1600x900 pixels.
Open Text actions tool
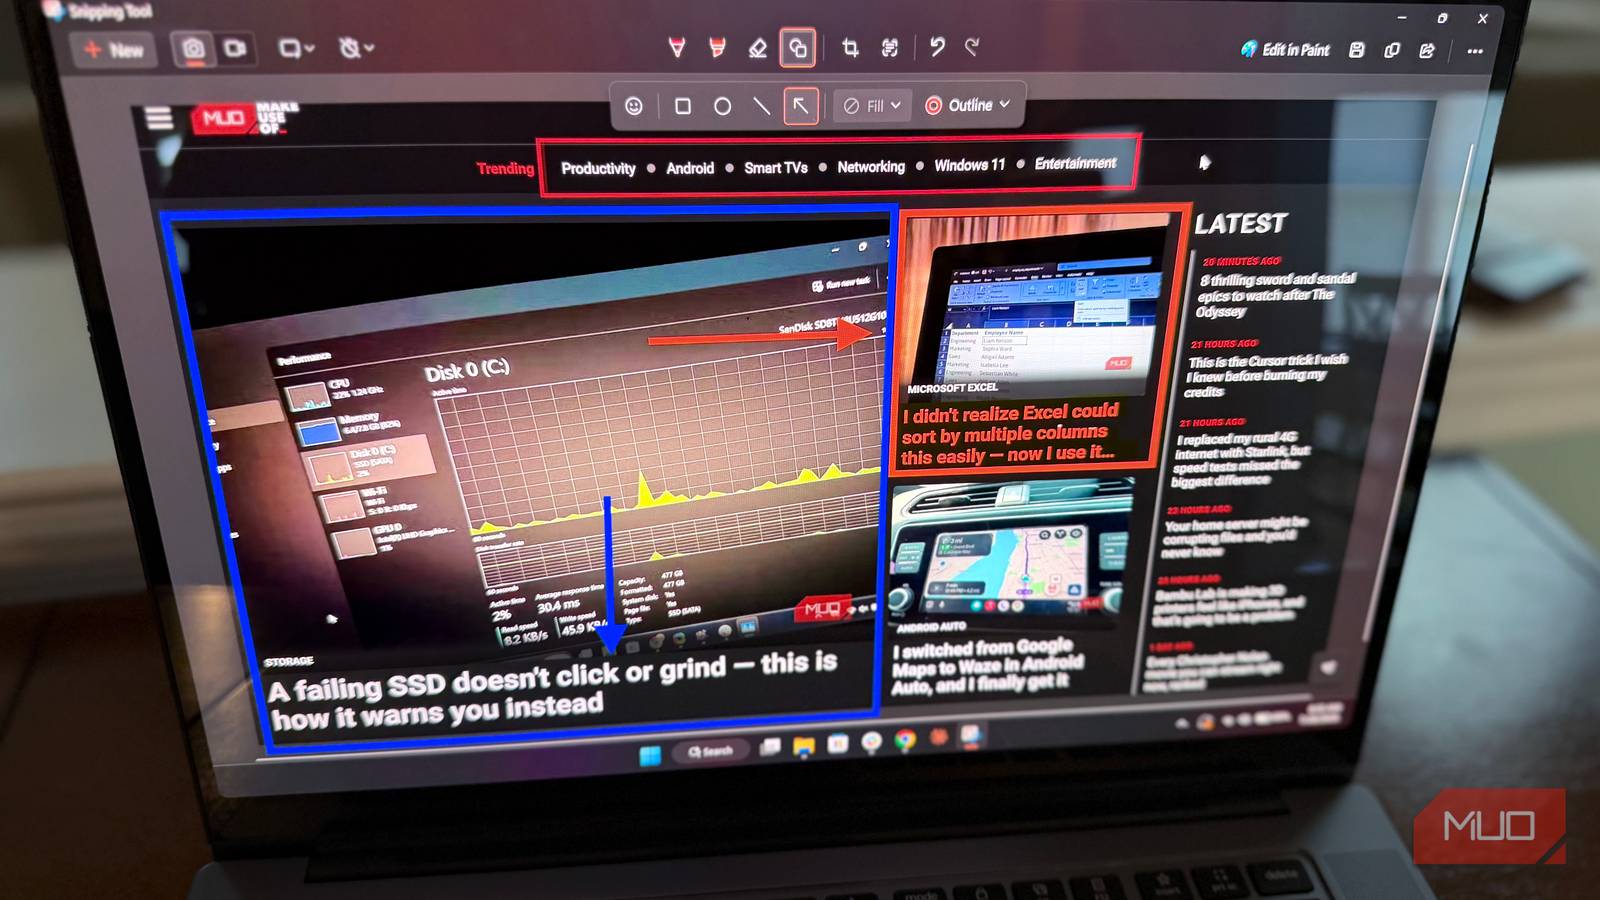point(890,47)
